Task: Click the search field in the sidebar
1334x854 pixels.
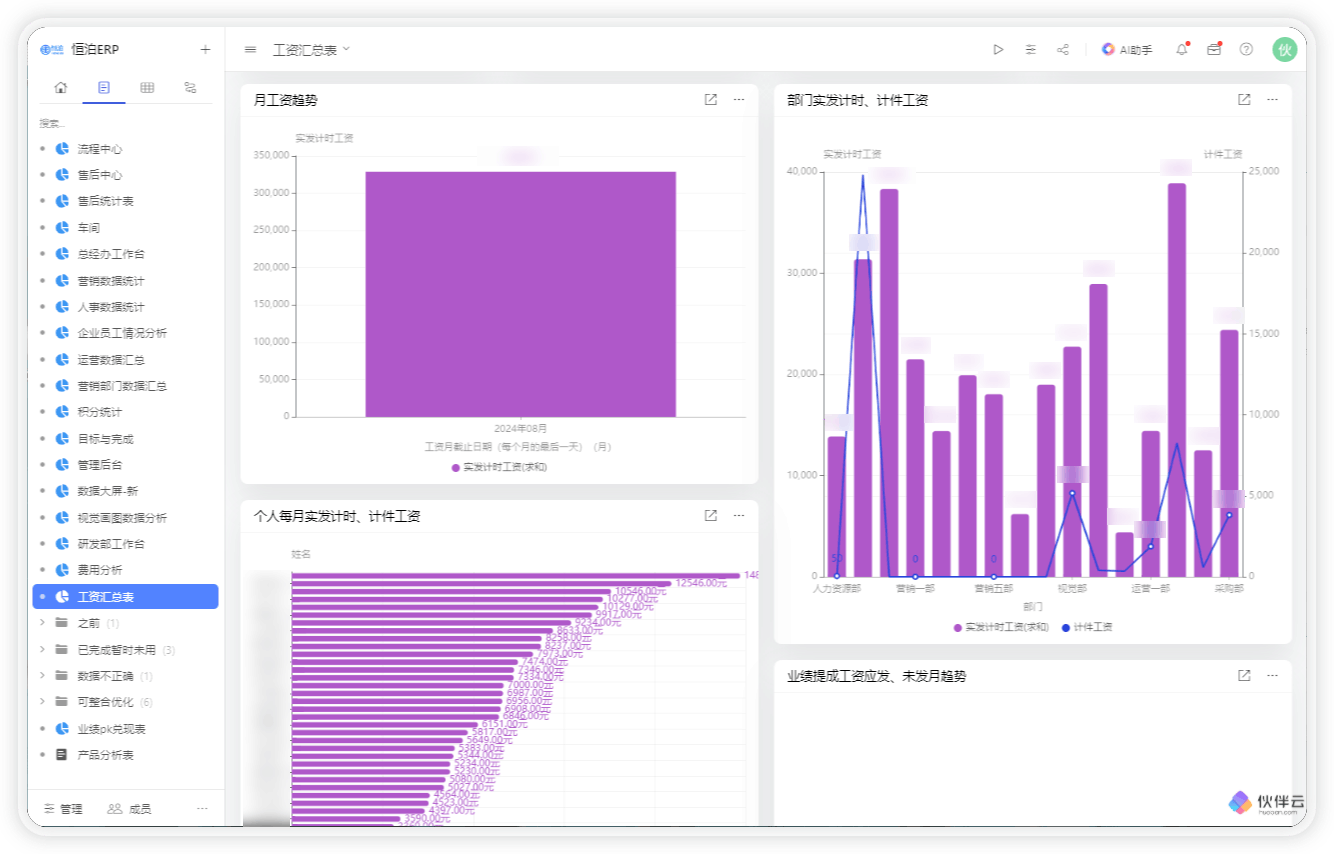Action: [x=125, y=123]
